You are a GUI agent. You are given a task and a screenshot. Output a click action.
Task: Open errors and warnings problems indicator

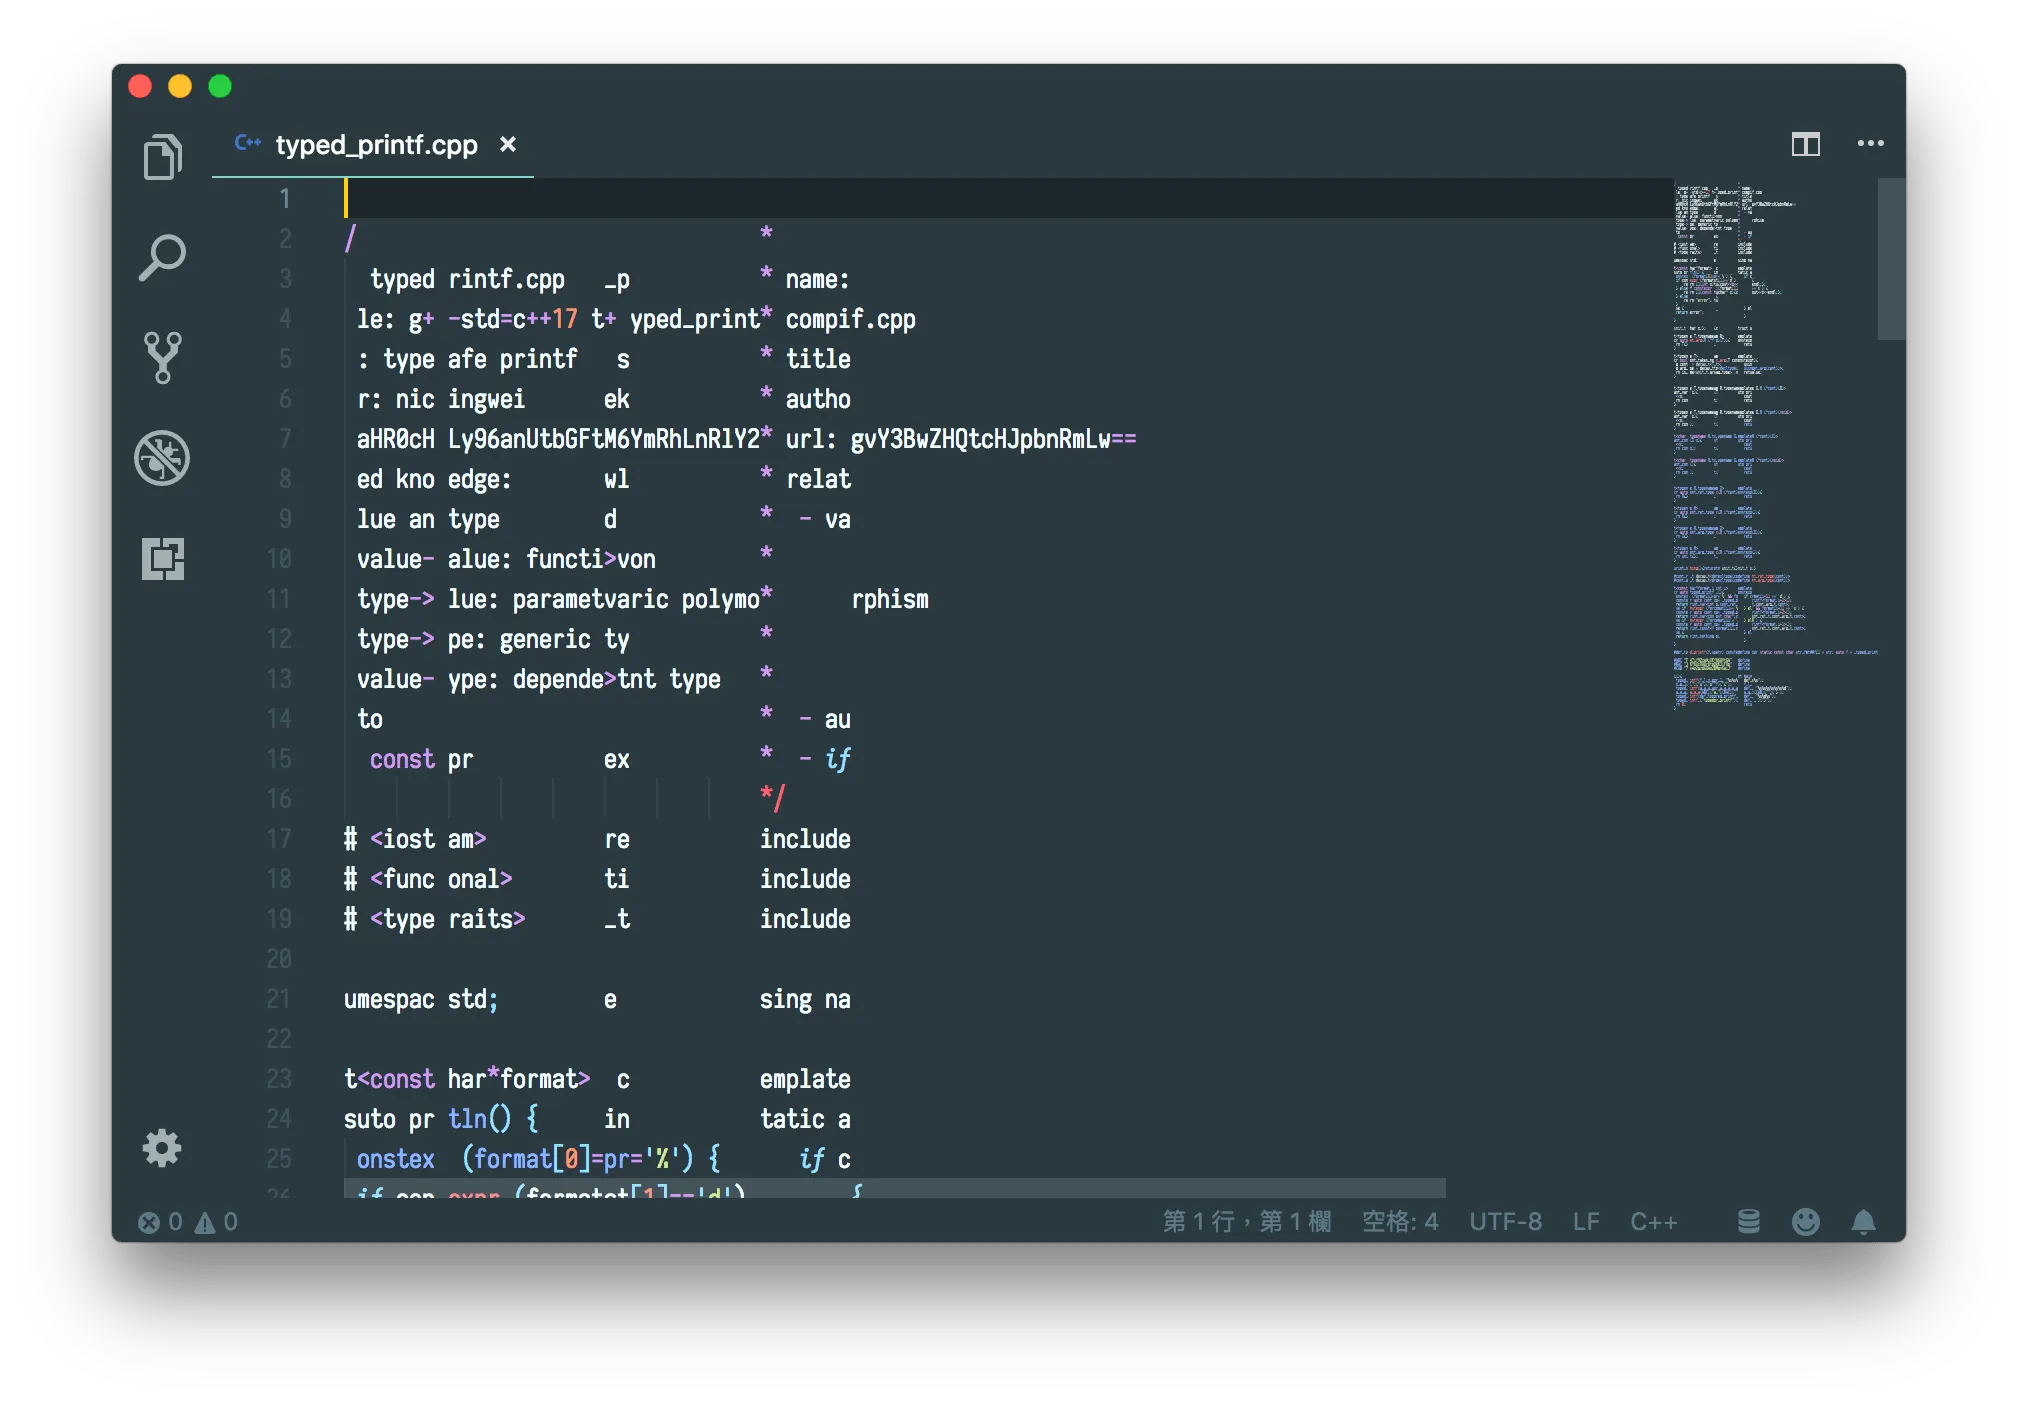pos(188,1222)
